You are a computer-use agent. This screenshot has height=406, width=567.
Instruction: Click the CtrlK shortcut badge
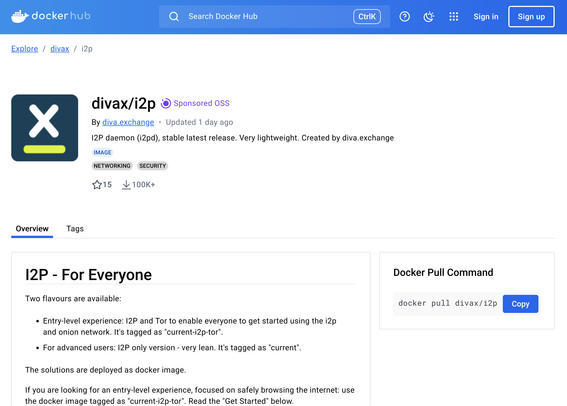tap(367, 17)
